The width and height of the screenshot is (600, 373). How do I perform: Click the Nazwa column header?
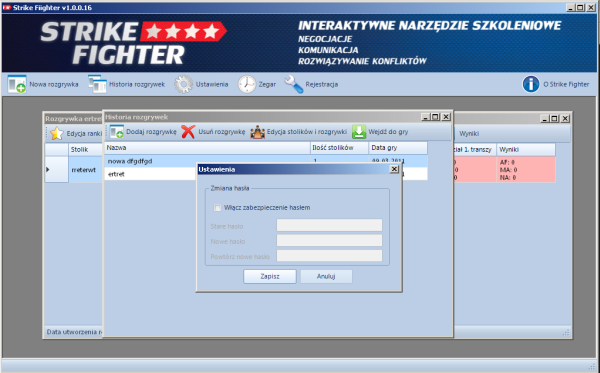(207, 148)
